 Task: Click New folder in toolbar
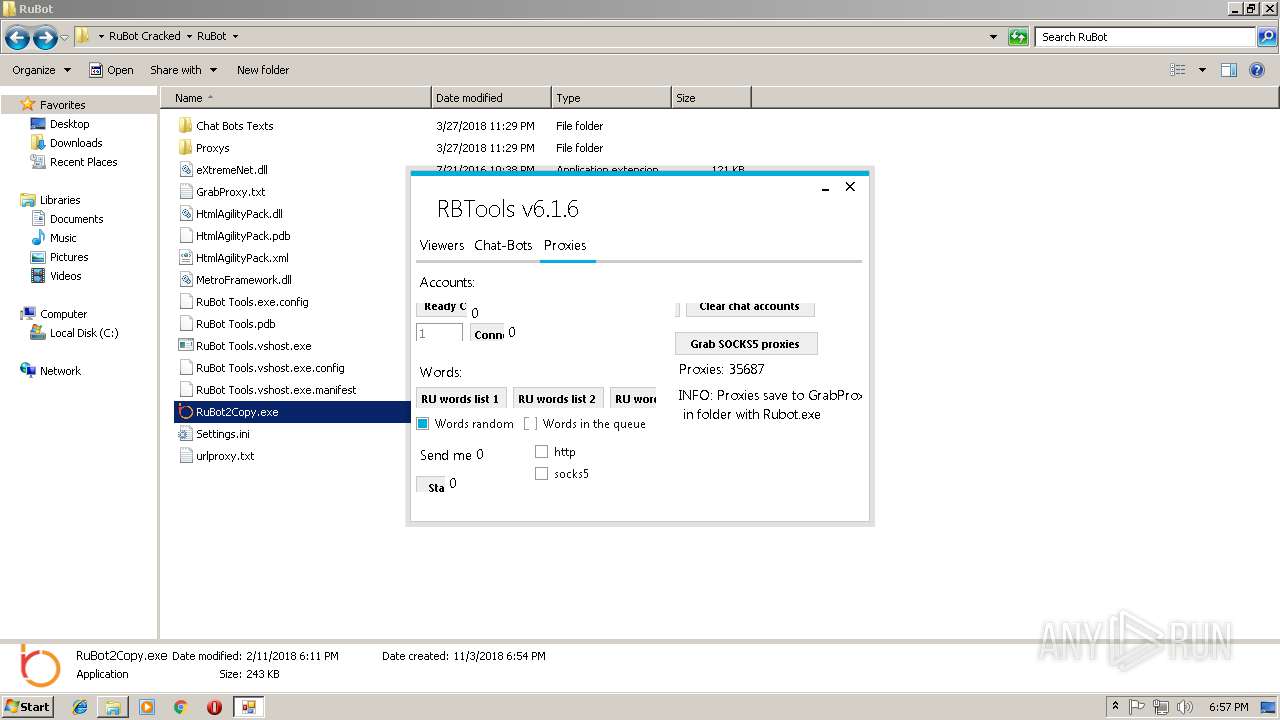[x=263, y=70]
